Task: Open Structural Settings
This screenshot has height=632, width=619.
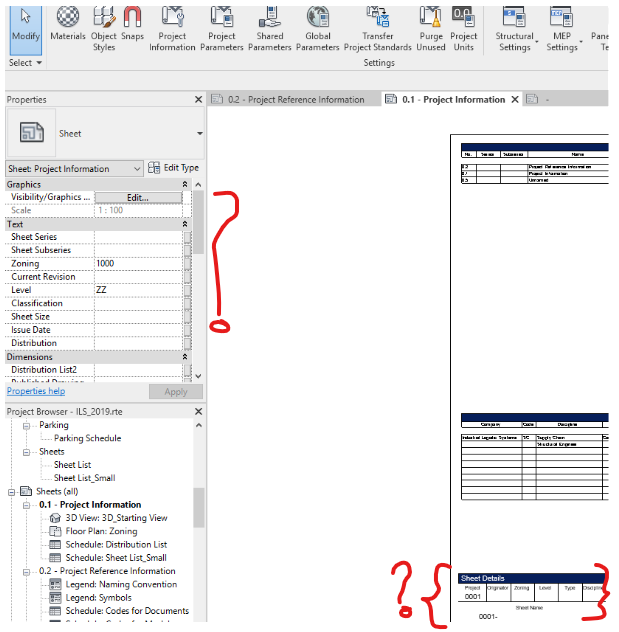Action: click(515, 29)
